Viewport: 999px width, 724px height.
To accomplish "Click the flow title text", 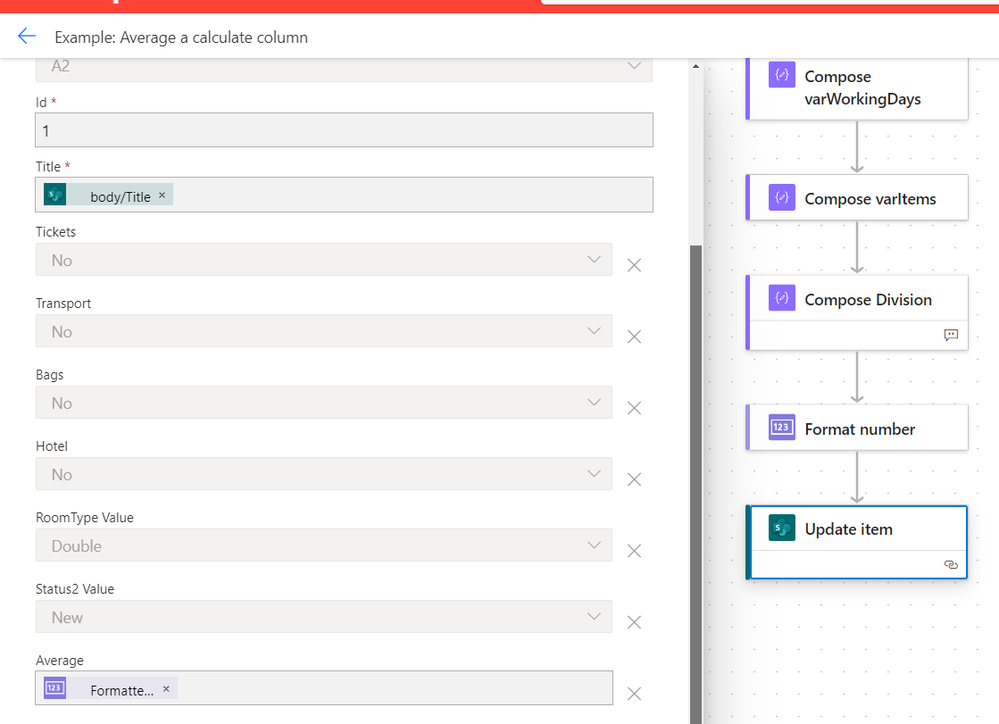I will 181,38.
